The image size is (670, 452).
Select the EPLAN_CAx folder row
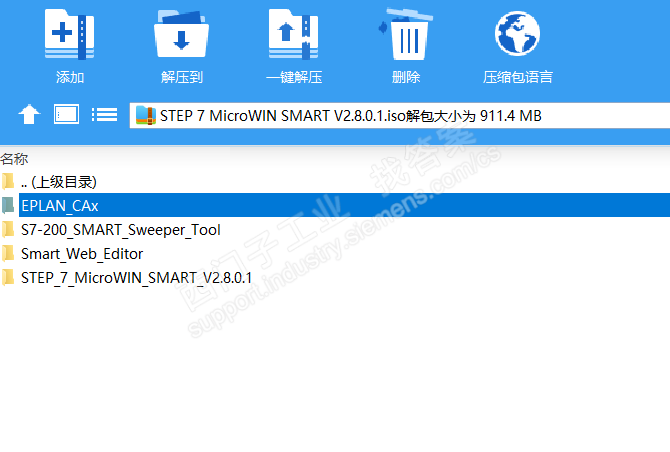click(335, 205)
